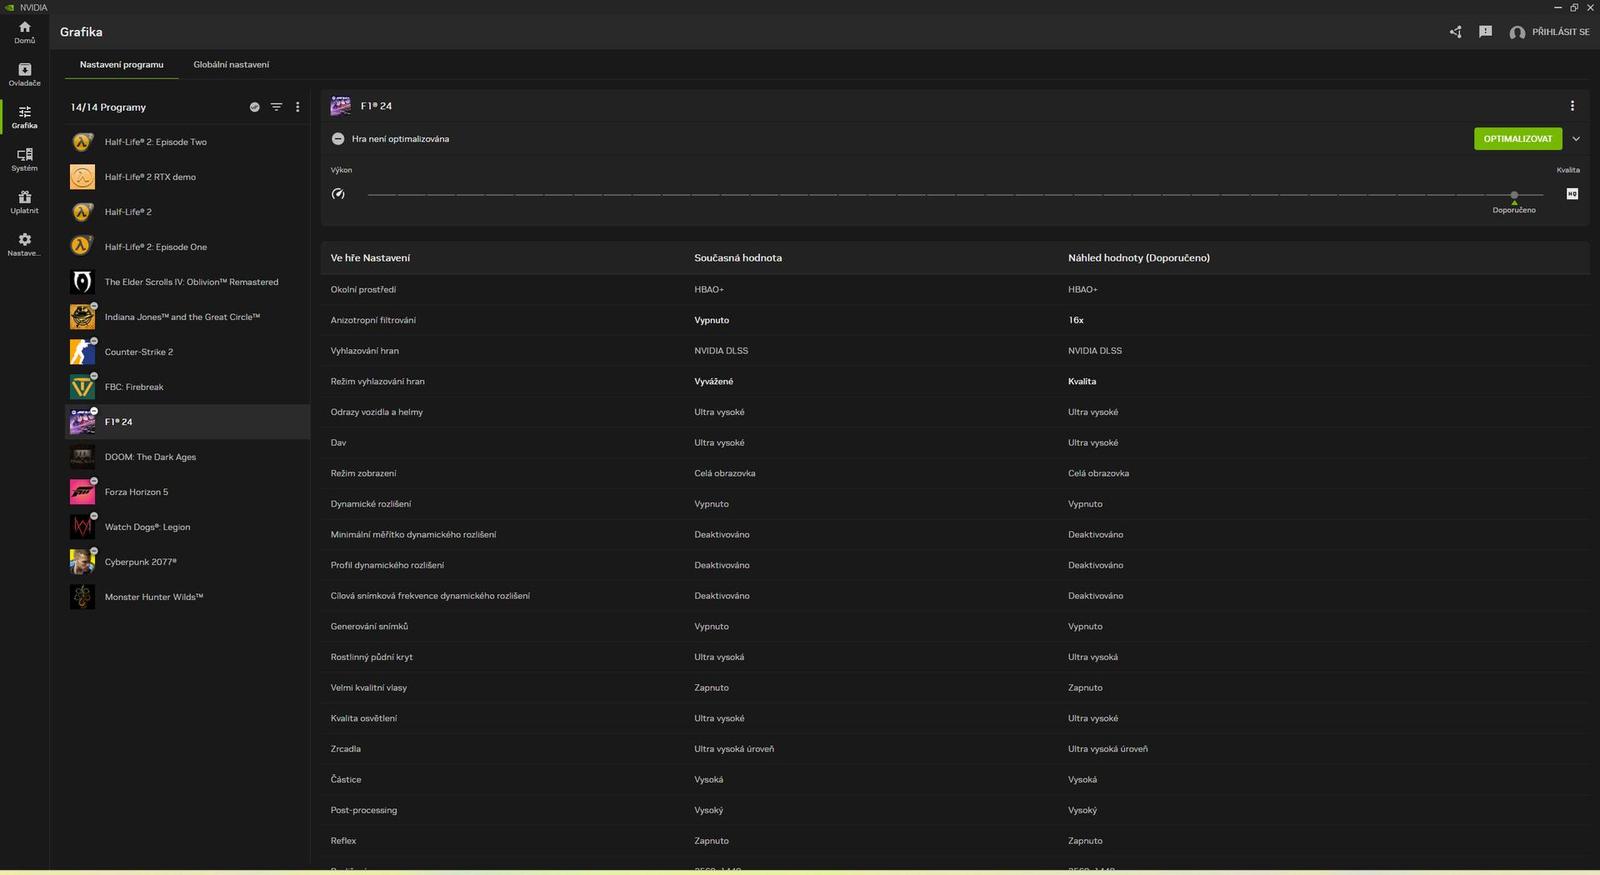Select Counter-Strike 2 in program list
This screenshot has width=1600, height=875.
tap(187, 352)
